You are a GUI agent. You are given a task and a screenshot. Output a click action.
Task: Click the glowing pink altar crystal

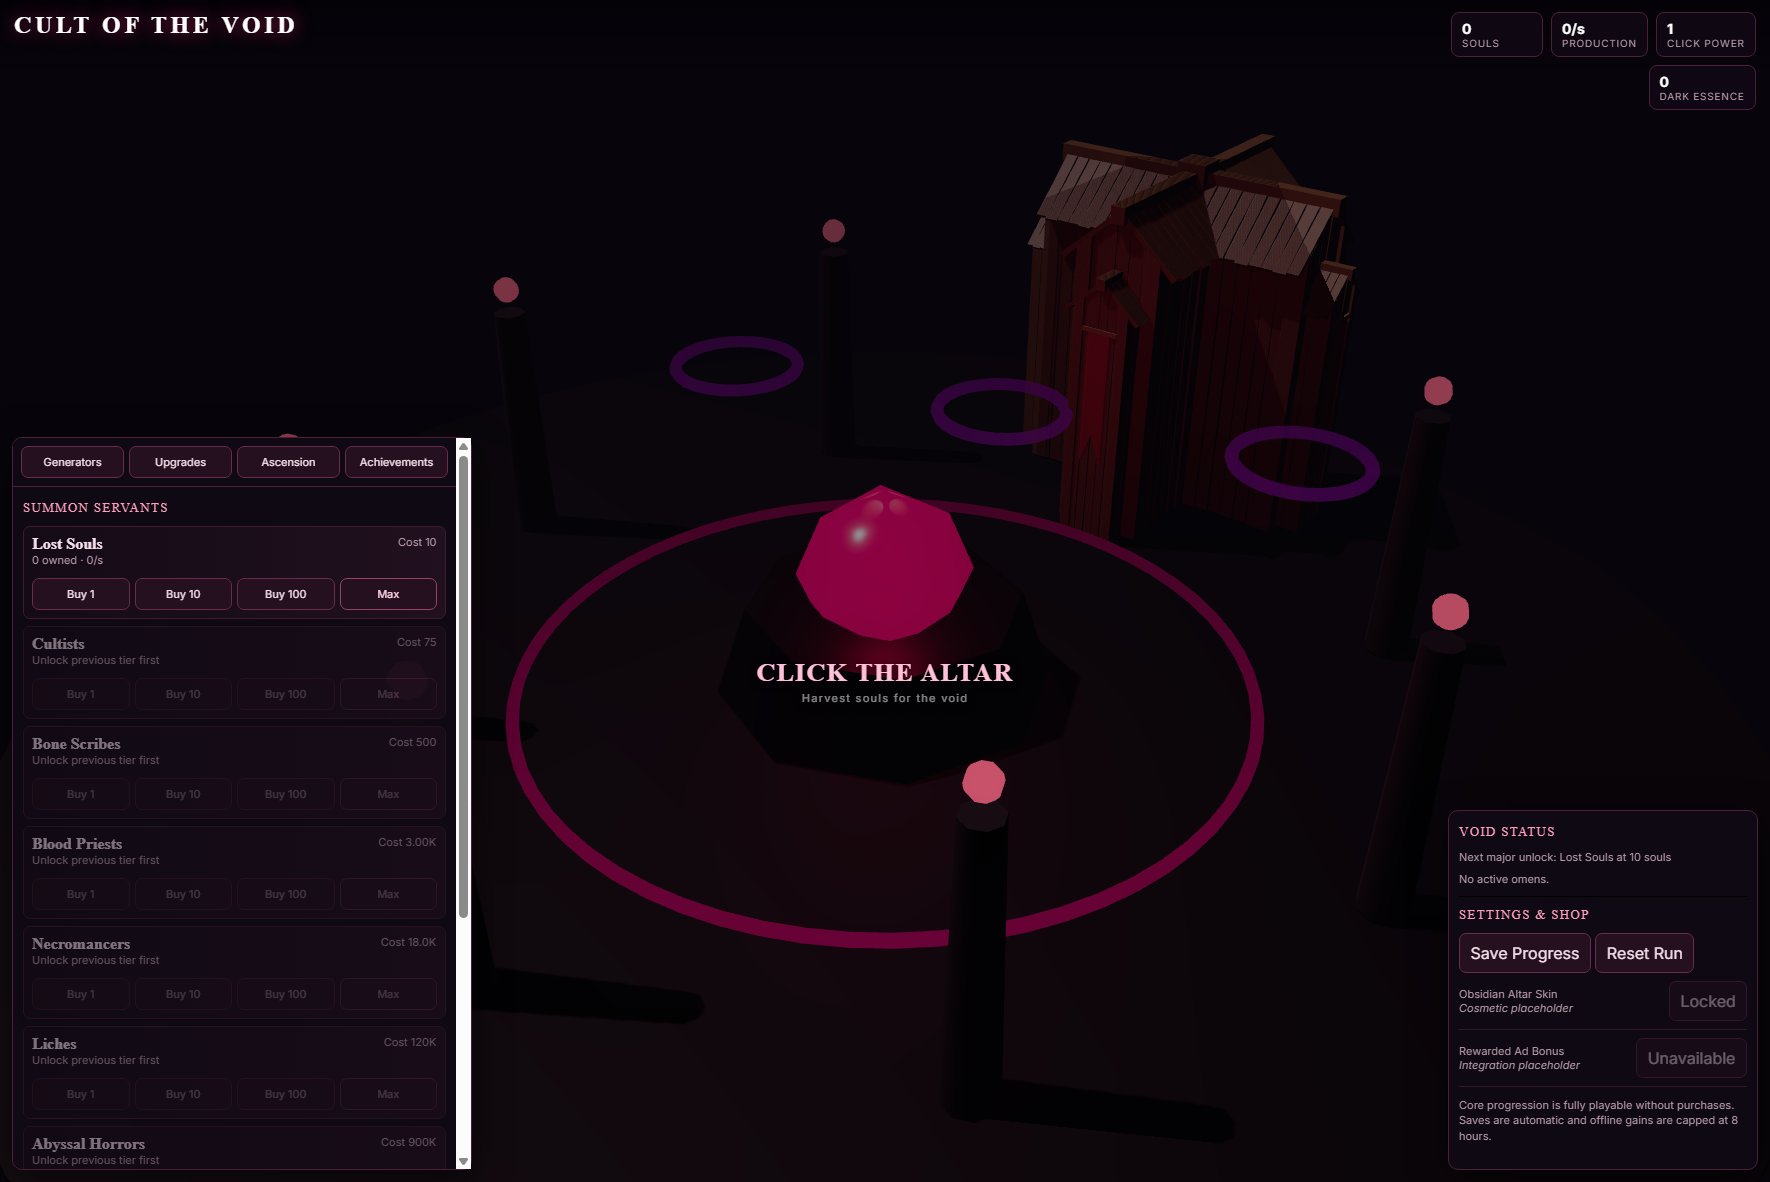tap(884, 564)
